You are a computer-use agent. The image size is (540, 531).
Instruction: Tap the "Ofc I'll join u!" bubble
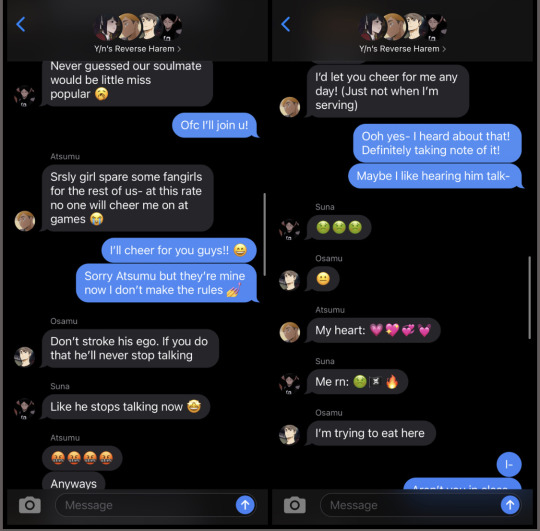(x=215, y=125)
